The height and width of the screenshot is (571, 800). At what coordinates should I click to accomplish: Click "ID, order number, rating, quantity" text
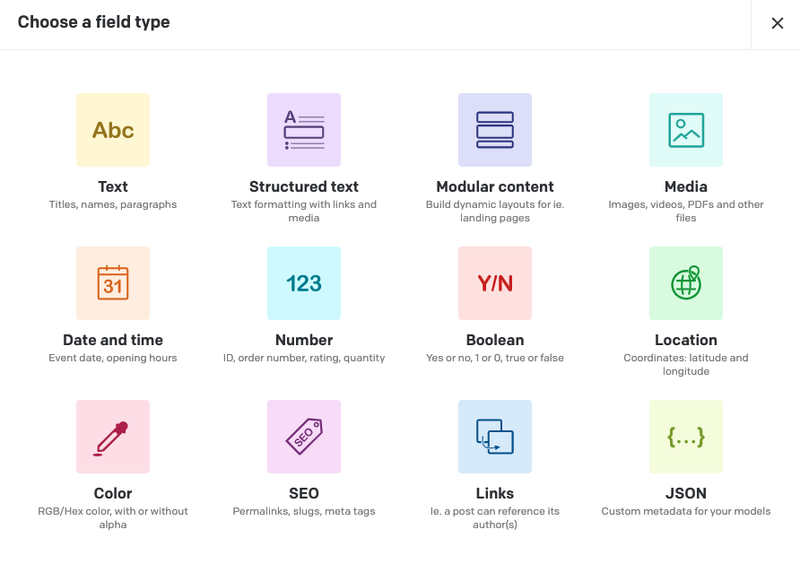pyautogui.click(x=304, y=358)
